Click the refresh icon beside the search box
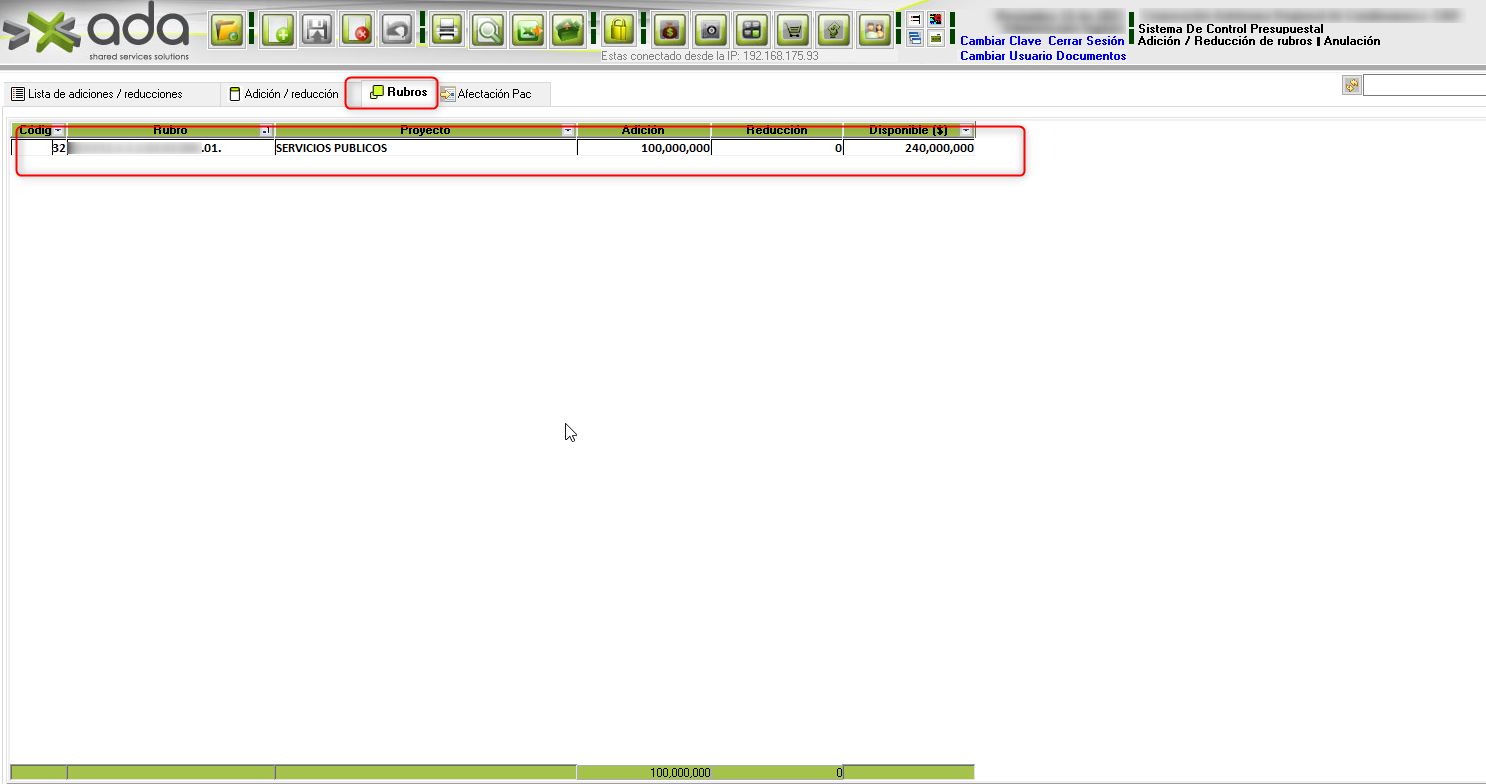Screen dimensions: 1486x784 click(1351, 86)
